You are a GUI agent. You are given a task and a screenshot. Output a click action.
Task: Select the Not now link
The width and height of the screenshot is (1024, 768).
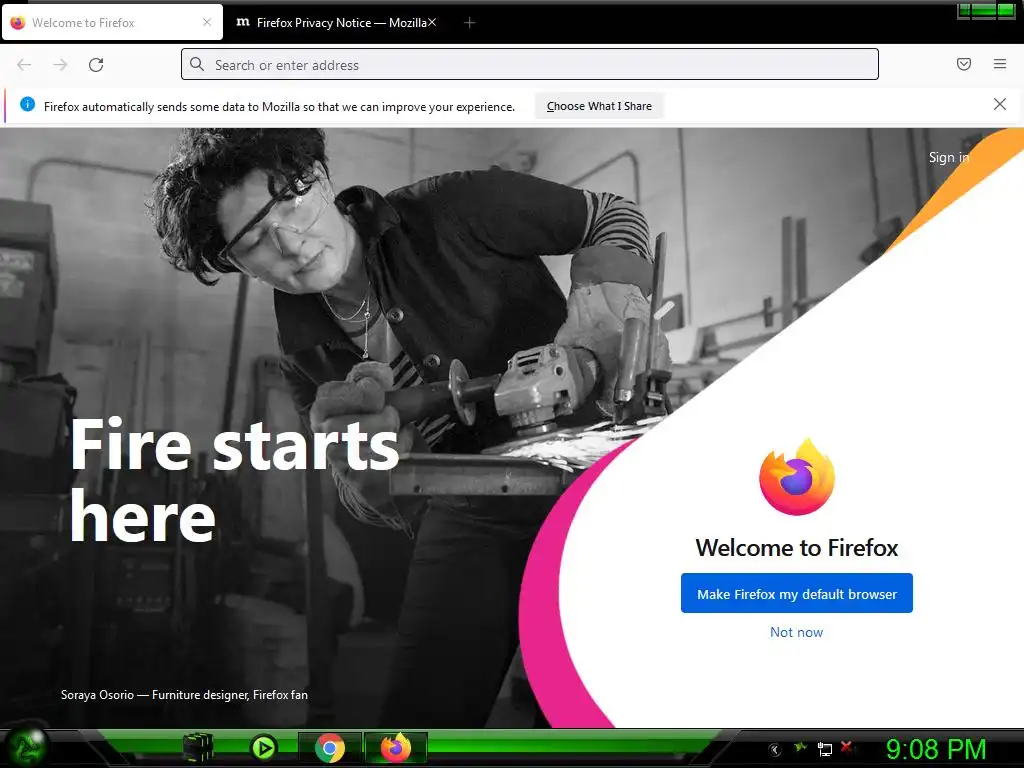coord(796,632)
